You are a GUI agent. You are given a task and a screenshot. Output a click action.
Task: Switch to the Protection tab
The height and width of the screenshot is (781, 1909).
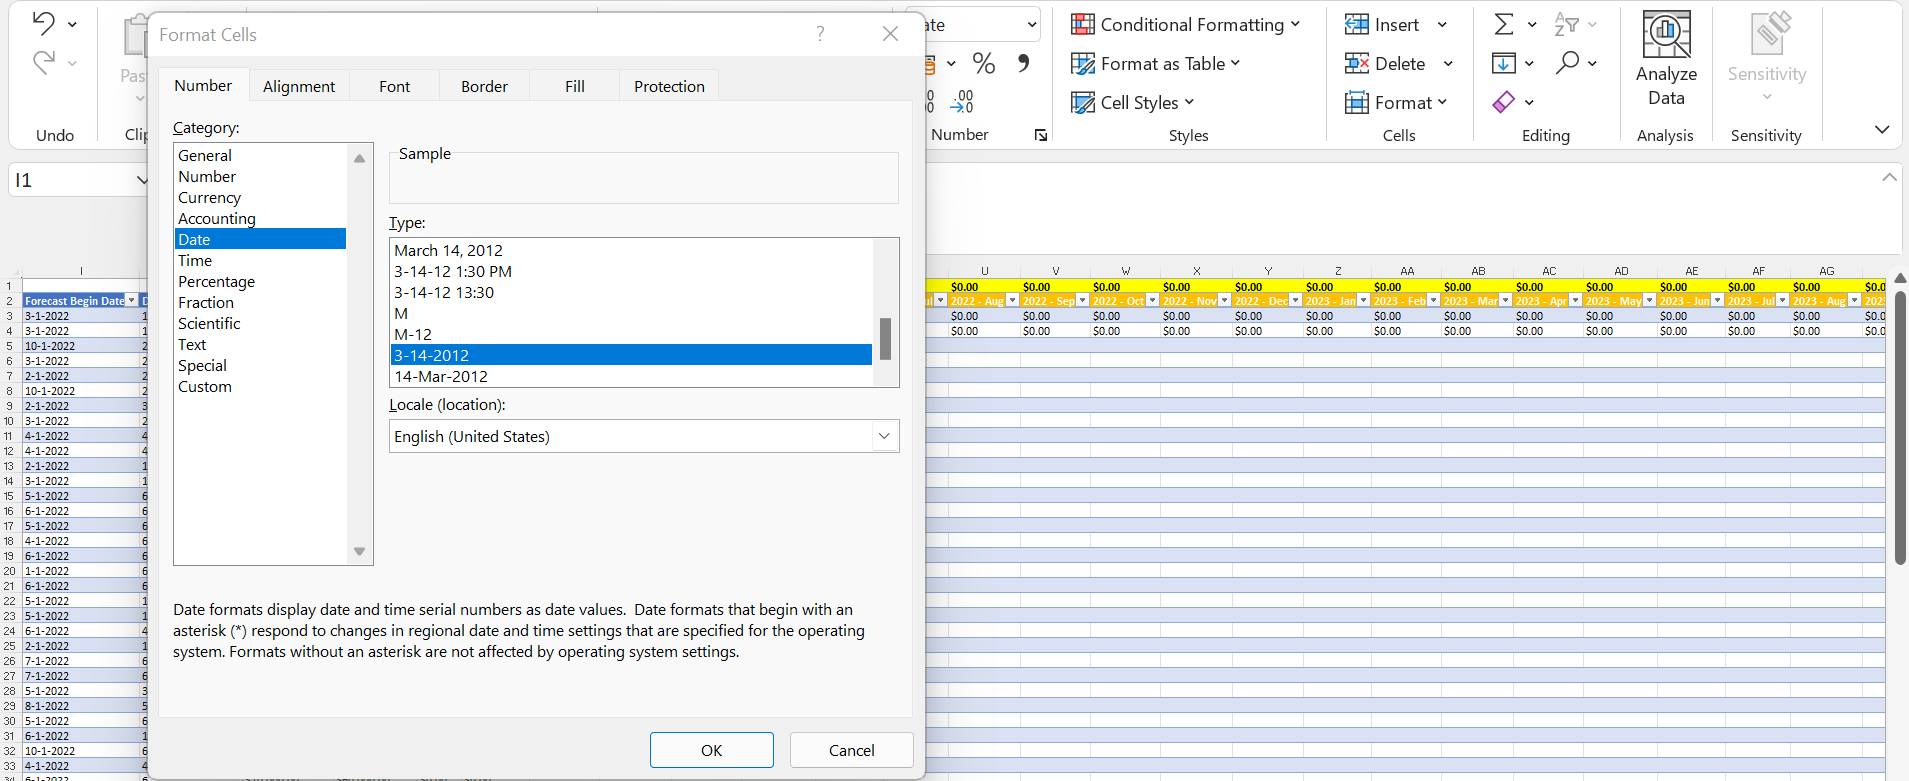[x=669, y=87]
